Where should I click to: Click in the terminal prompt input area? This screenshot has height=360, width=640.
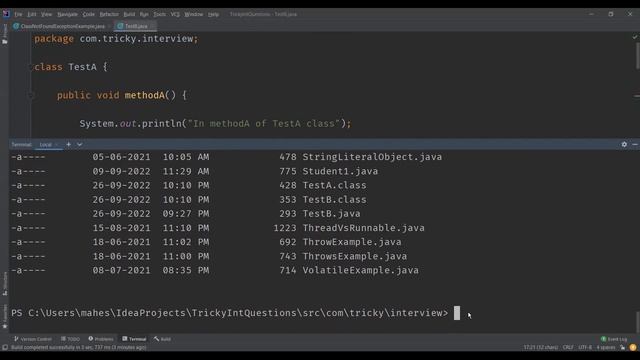click(x=457, y=313)
